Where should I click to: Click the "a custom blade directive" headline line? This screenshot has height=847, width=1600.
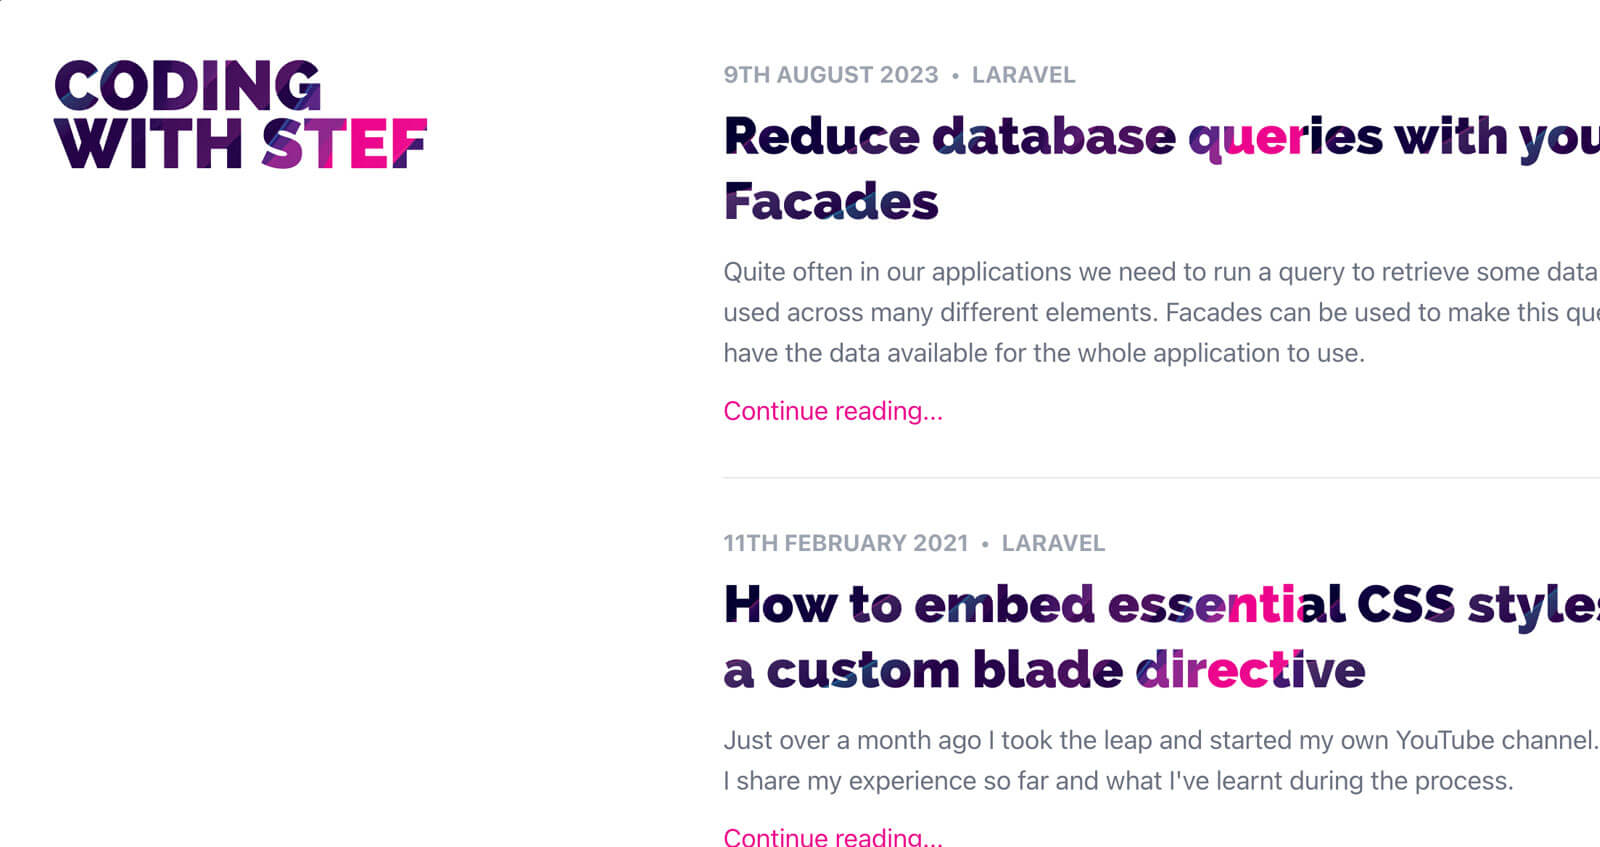coord(1044,670)
